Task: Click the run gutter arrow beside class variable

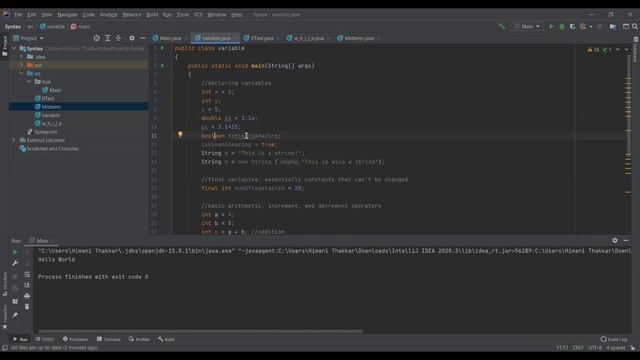Action: 162,48
